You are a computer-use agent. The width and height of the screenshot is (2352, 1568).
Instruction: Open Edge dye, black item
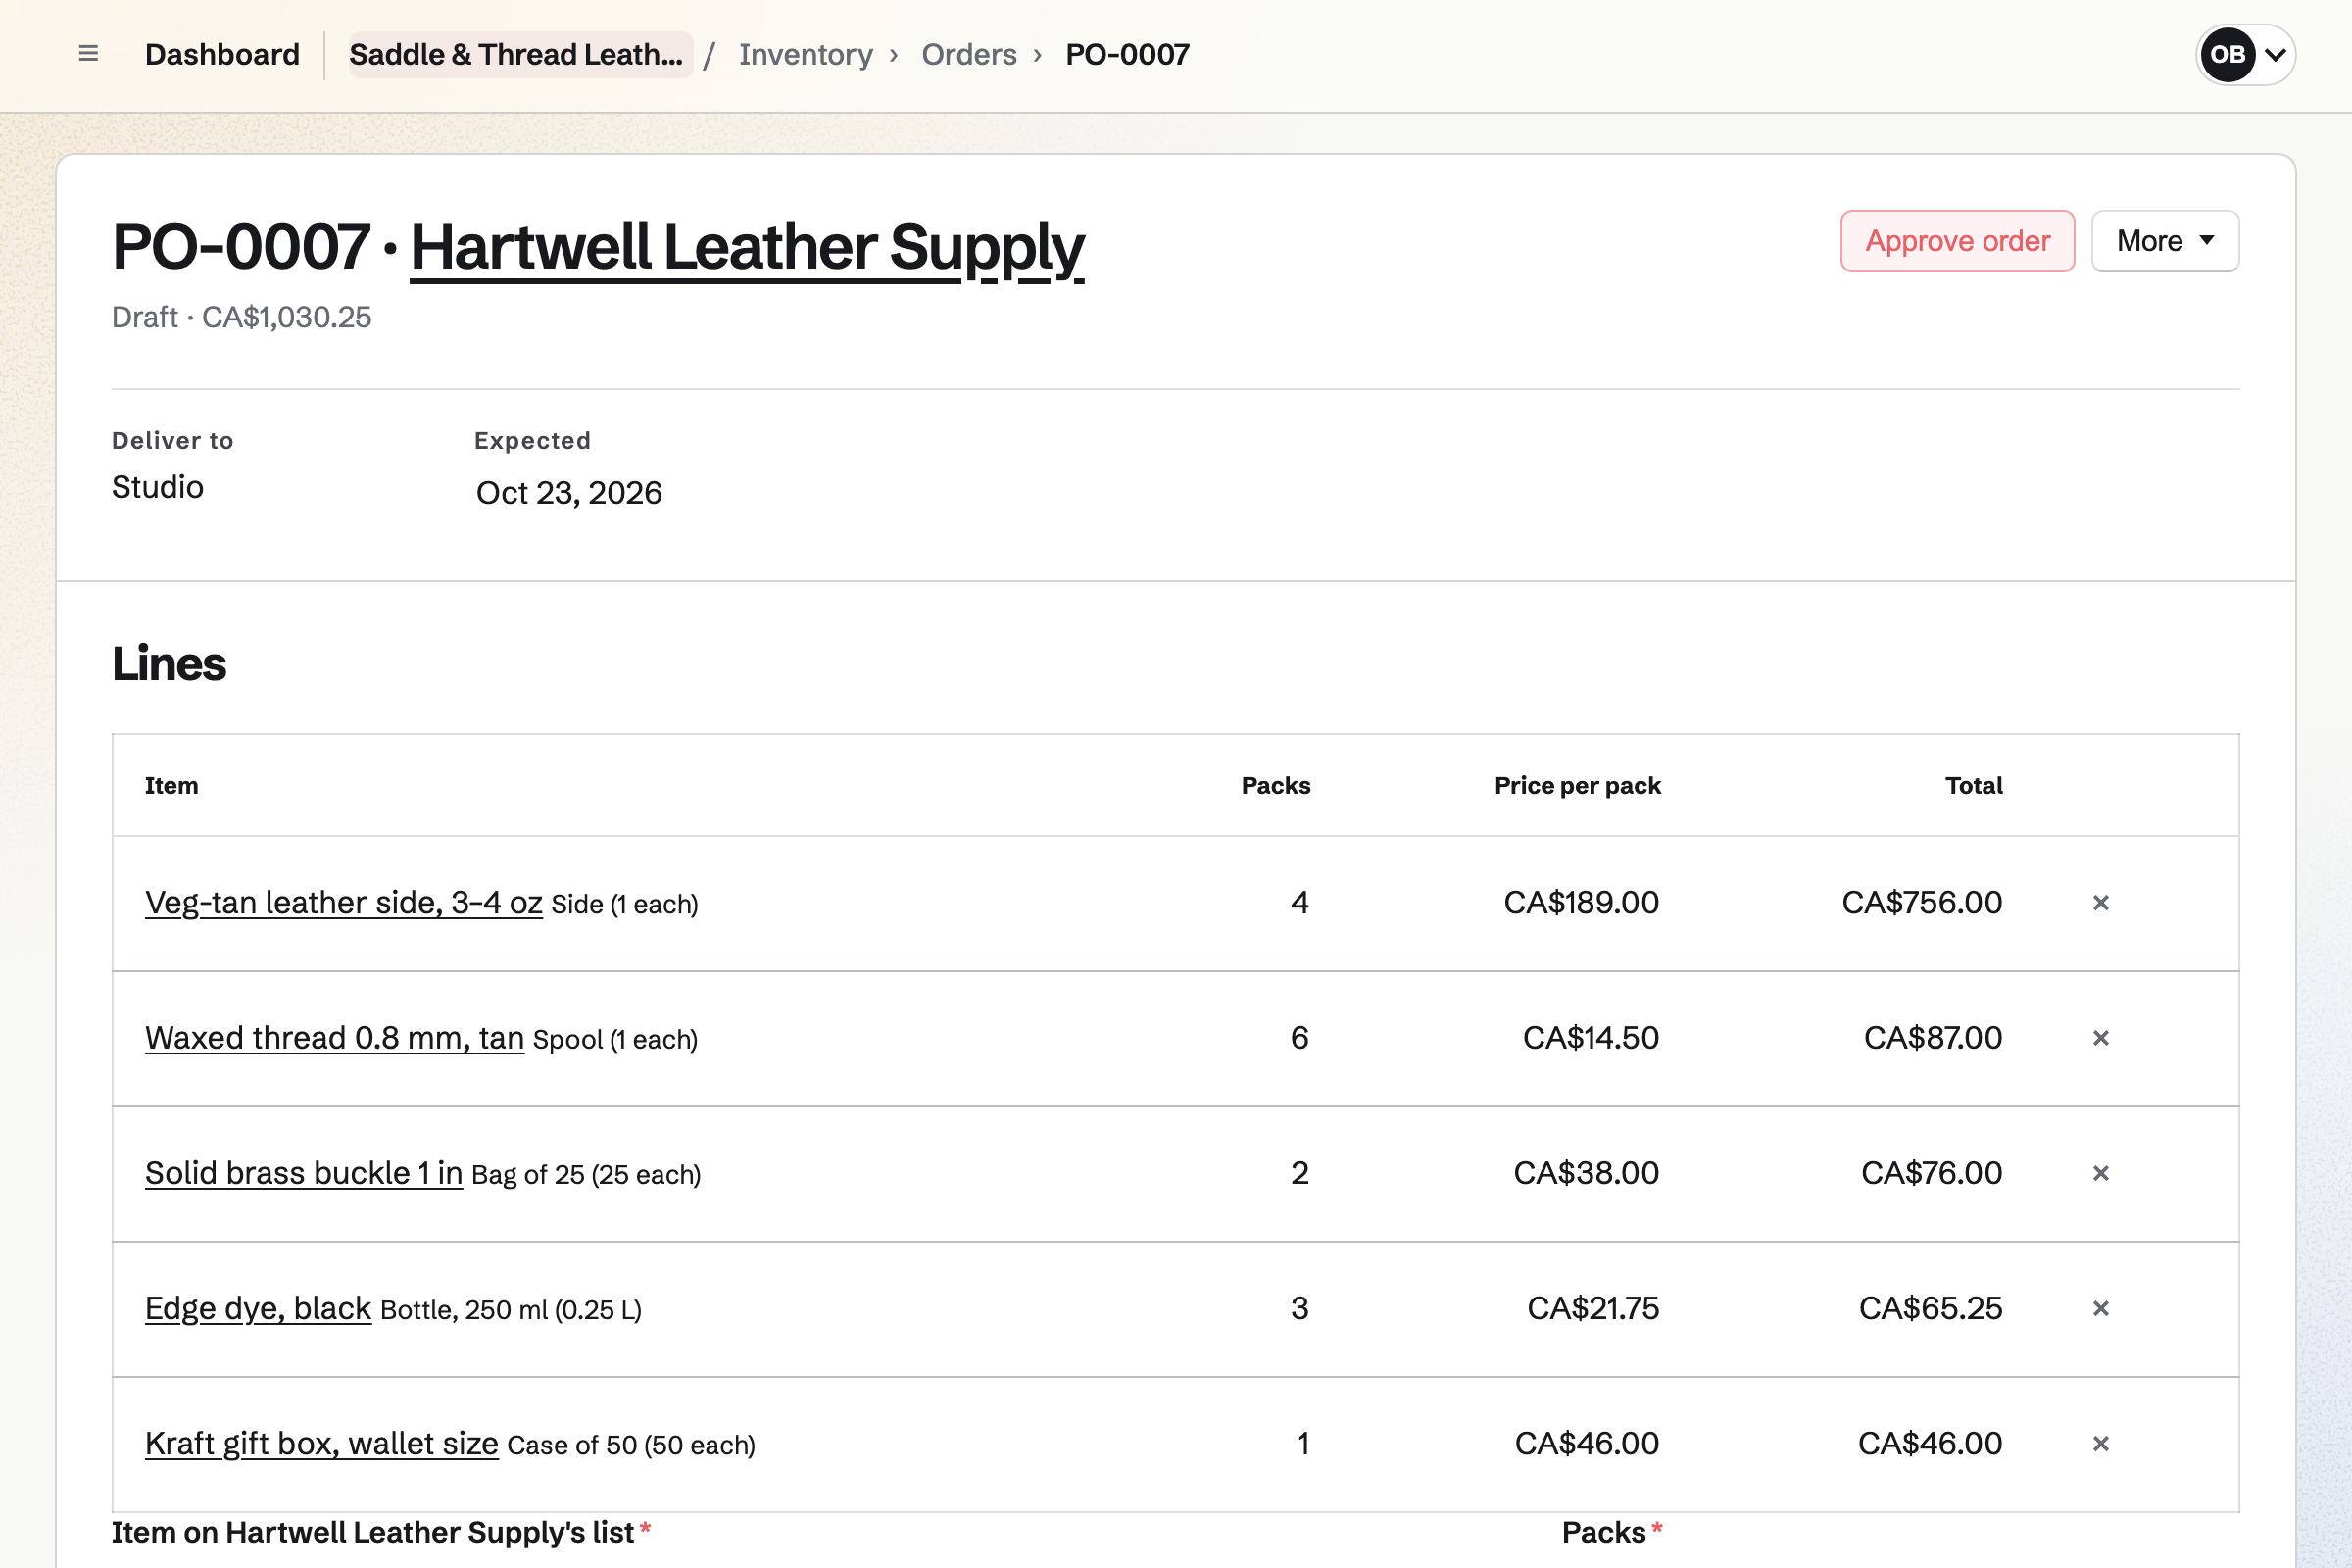pos(258,1308)
